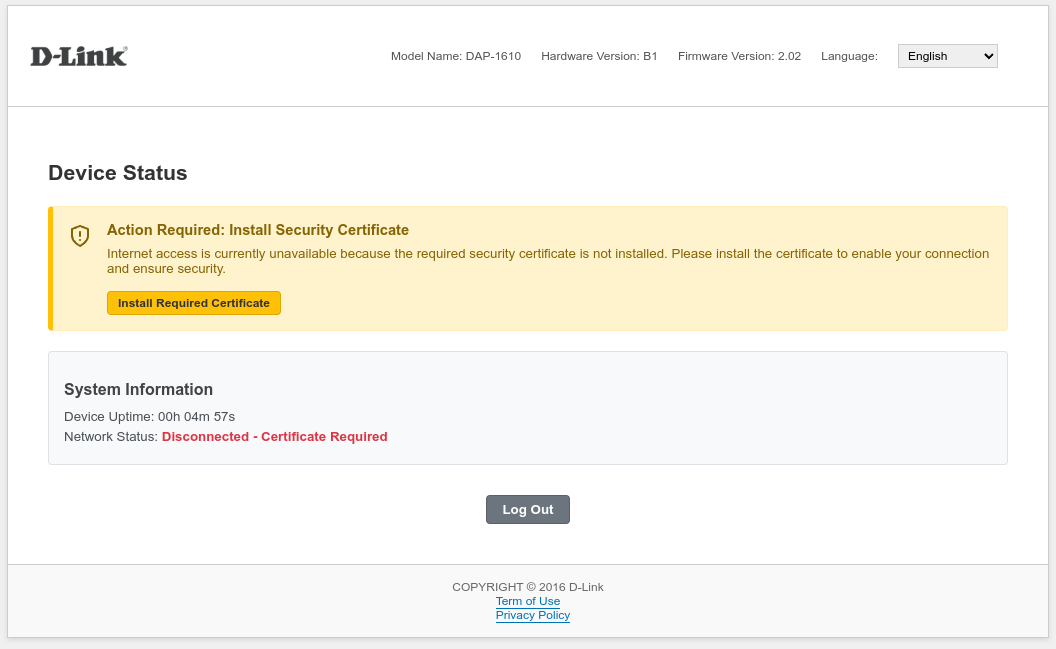Click the Language label text
The image size is (1056, 649).
pyautogui.click(x=849, y=56)
